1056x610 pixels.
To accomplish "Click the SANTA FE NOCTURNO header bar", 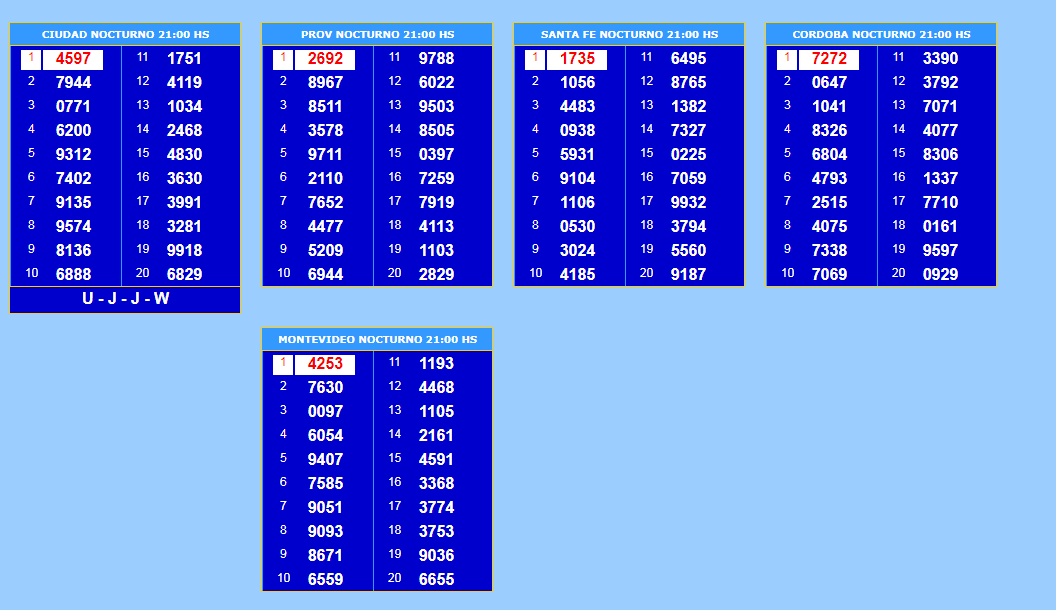I will point(629,34).
